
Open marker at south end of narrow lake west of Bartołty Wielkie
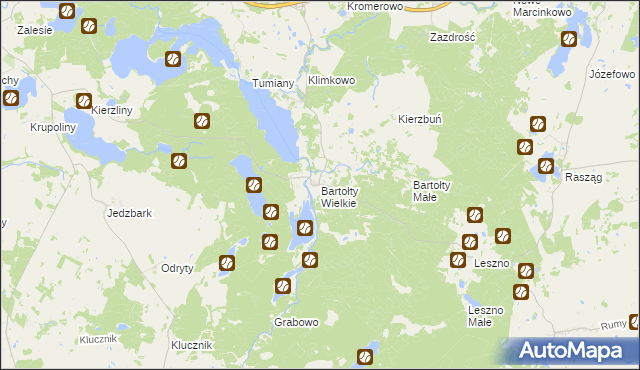271,212
